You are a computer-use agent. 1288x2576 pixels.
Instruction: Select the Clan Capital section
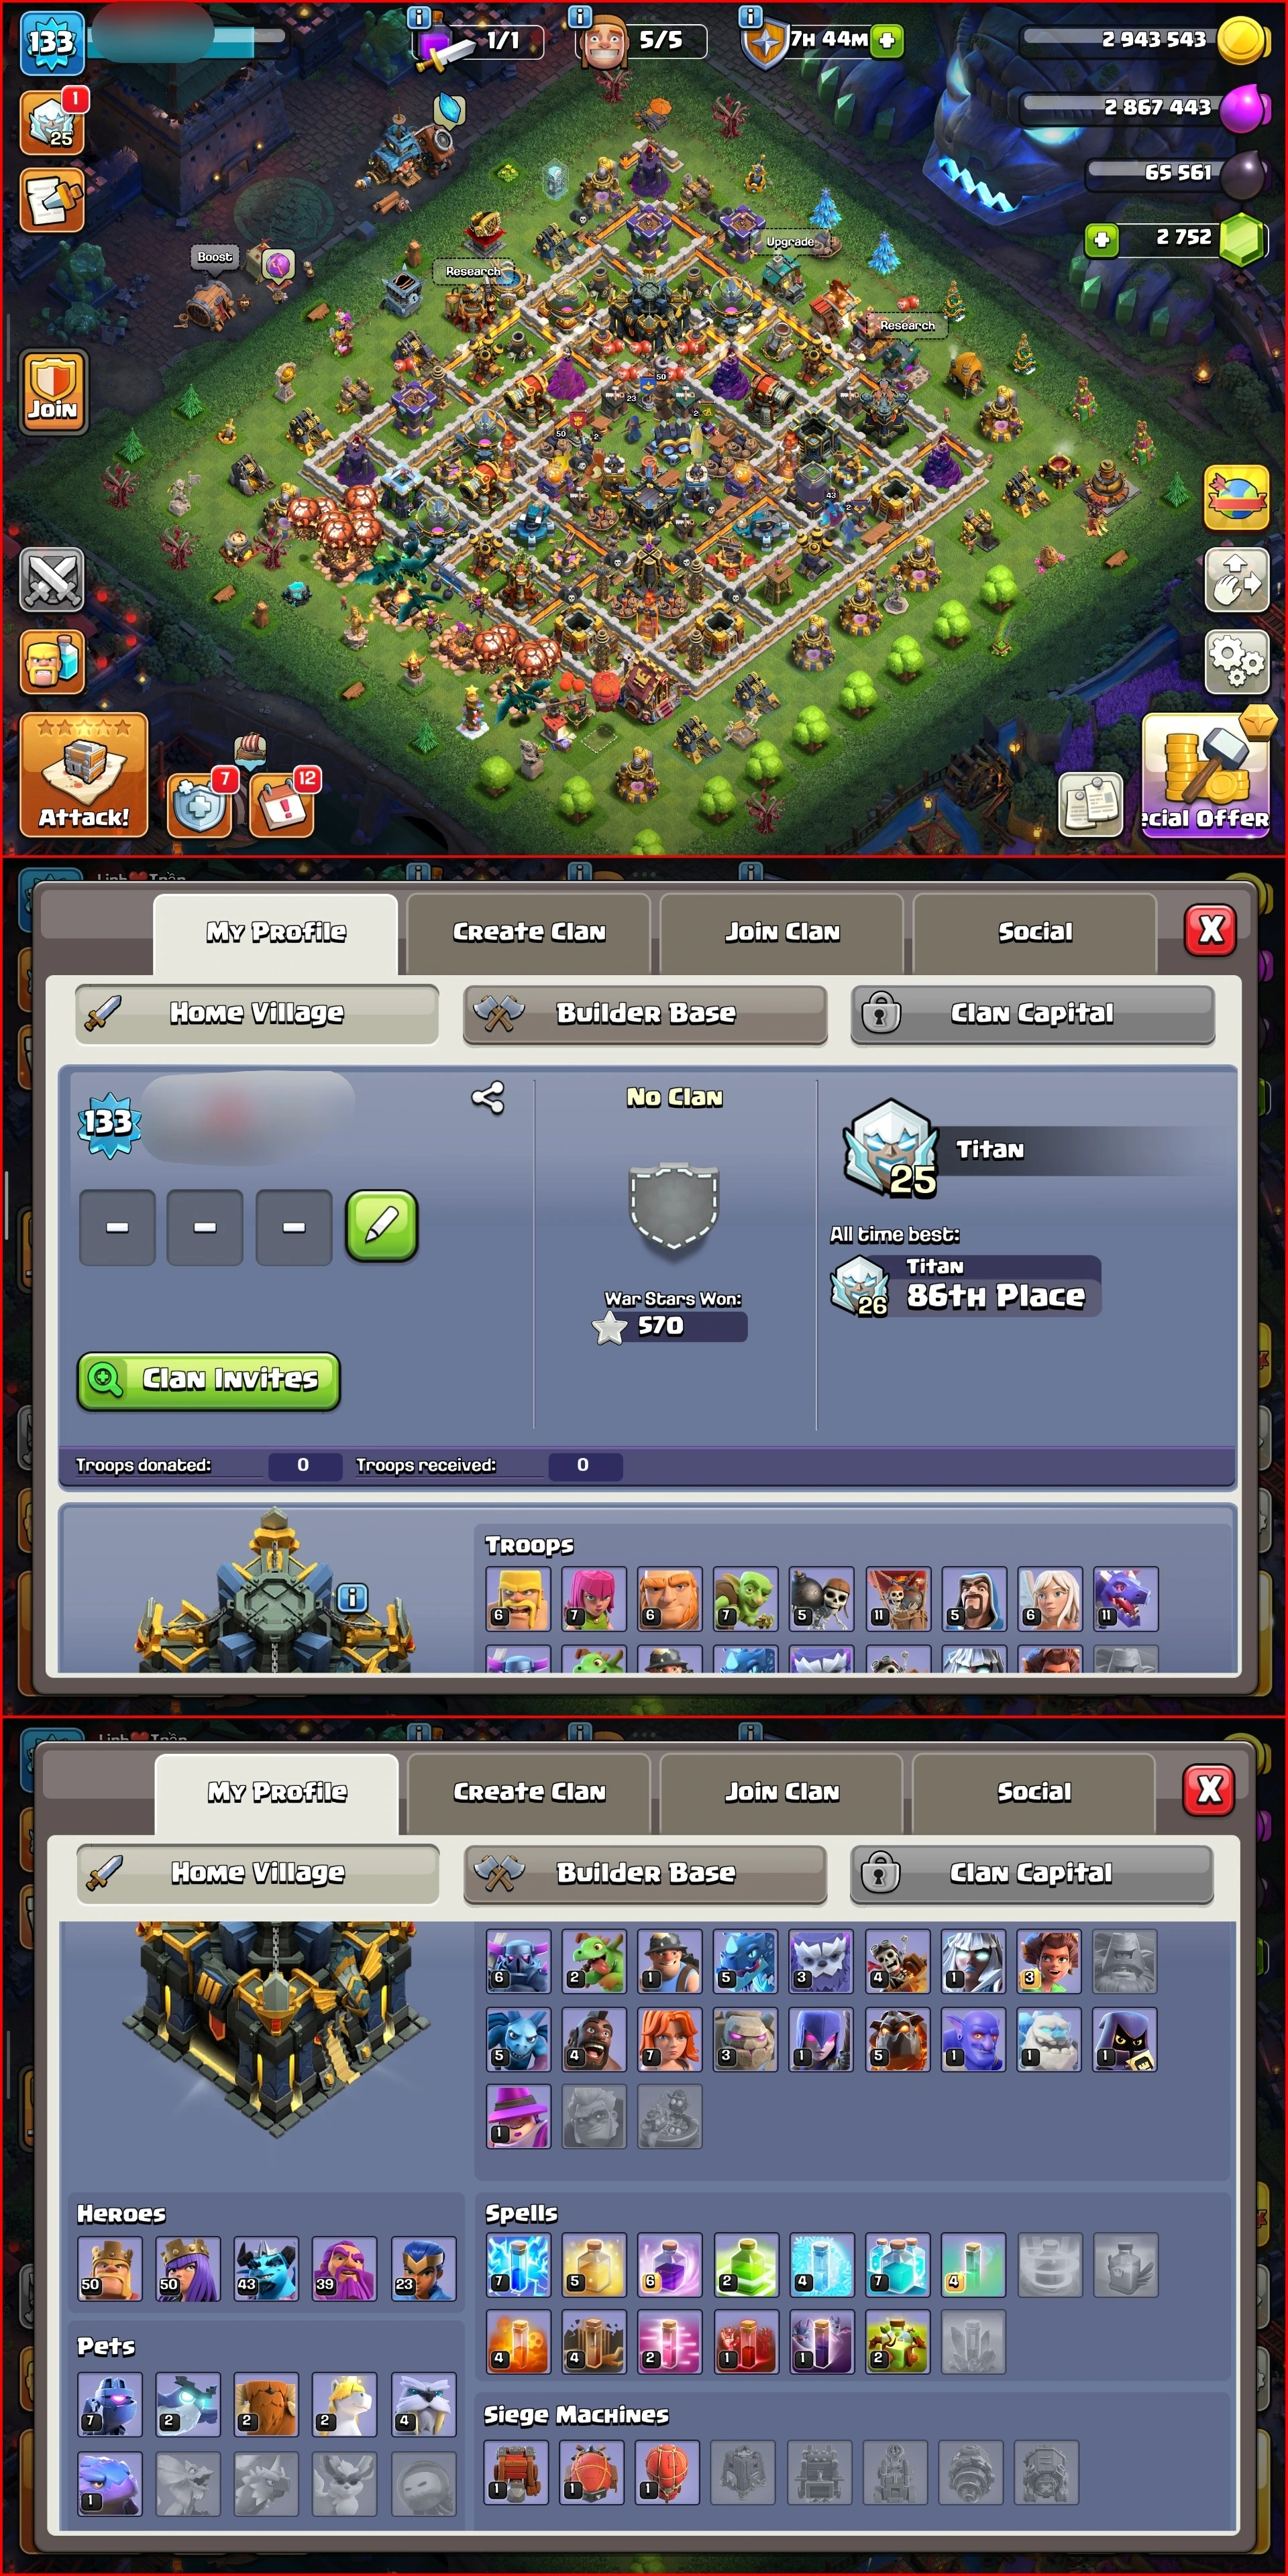1033,1013
